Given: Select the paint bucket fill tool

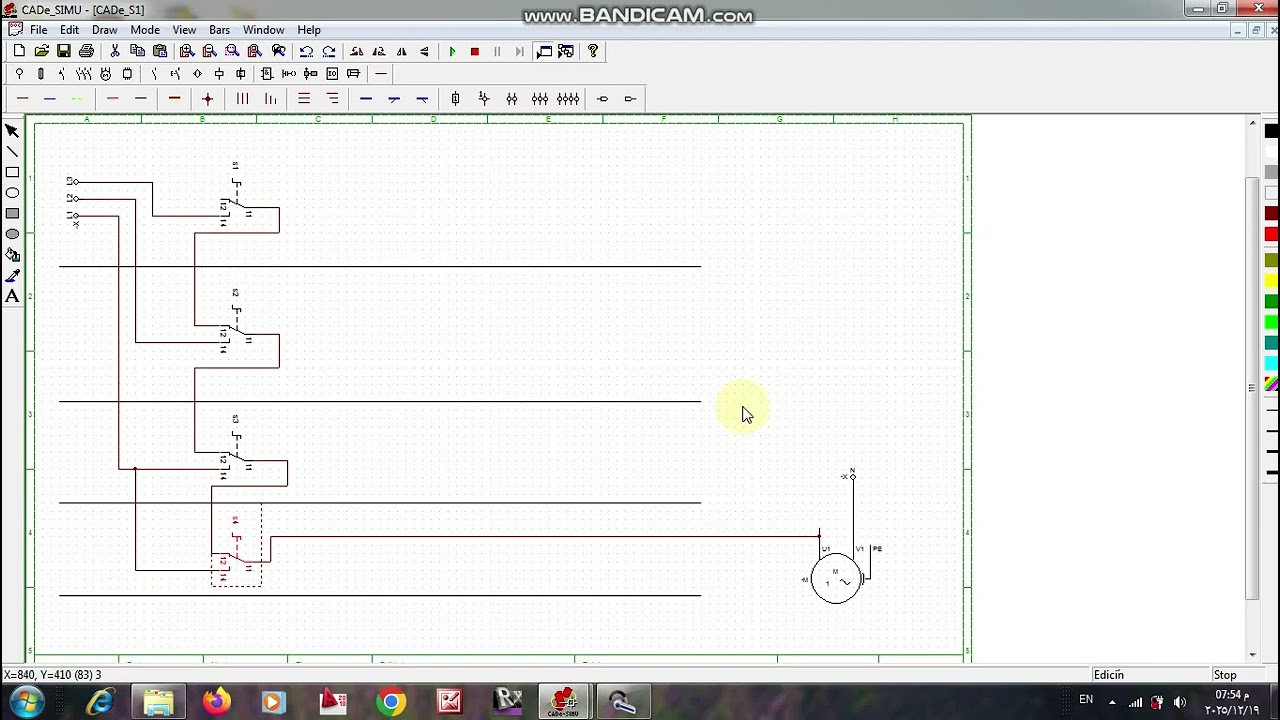Looking at the screenshot, I should click(x=12, y=255).
